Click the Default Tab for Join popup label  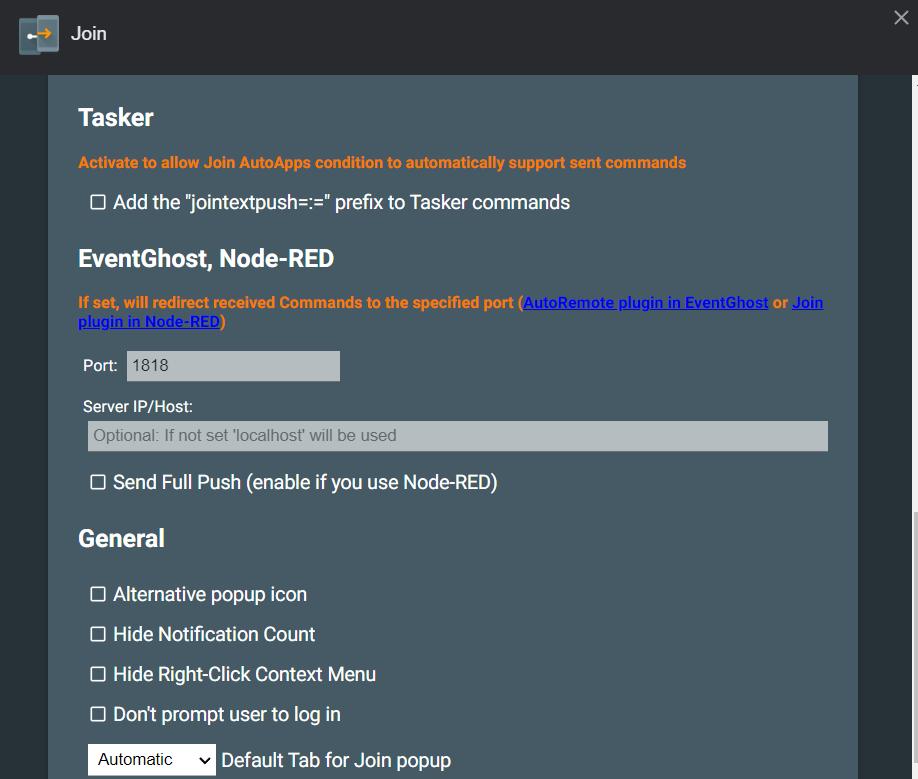336,761
